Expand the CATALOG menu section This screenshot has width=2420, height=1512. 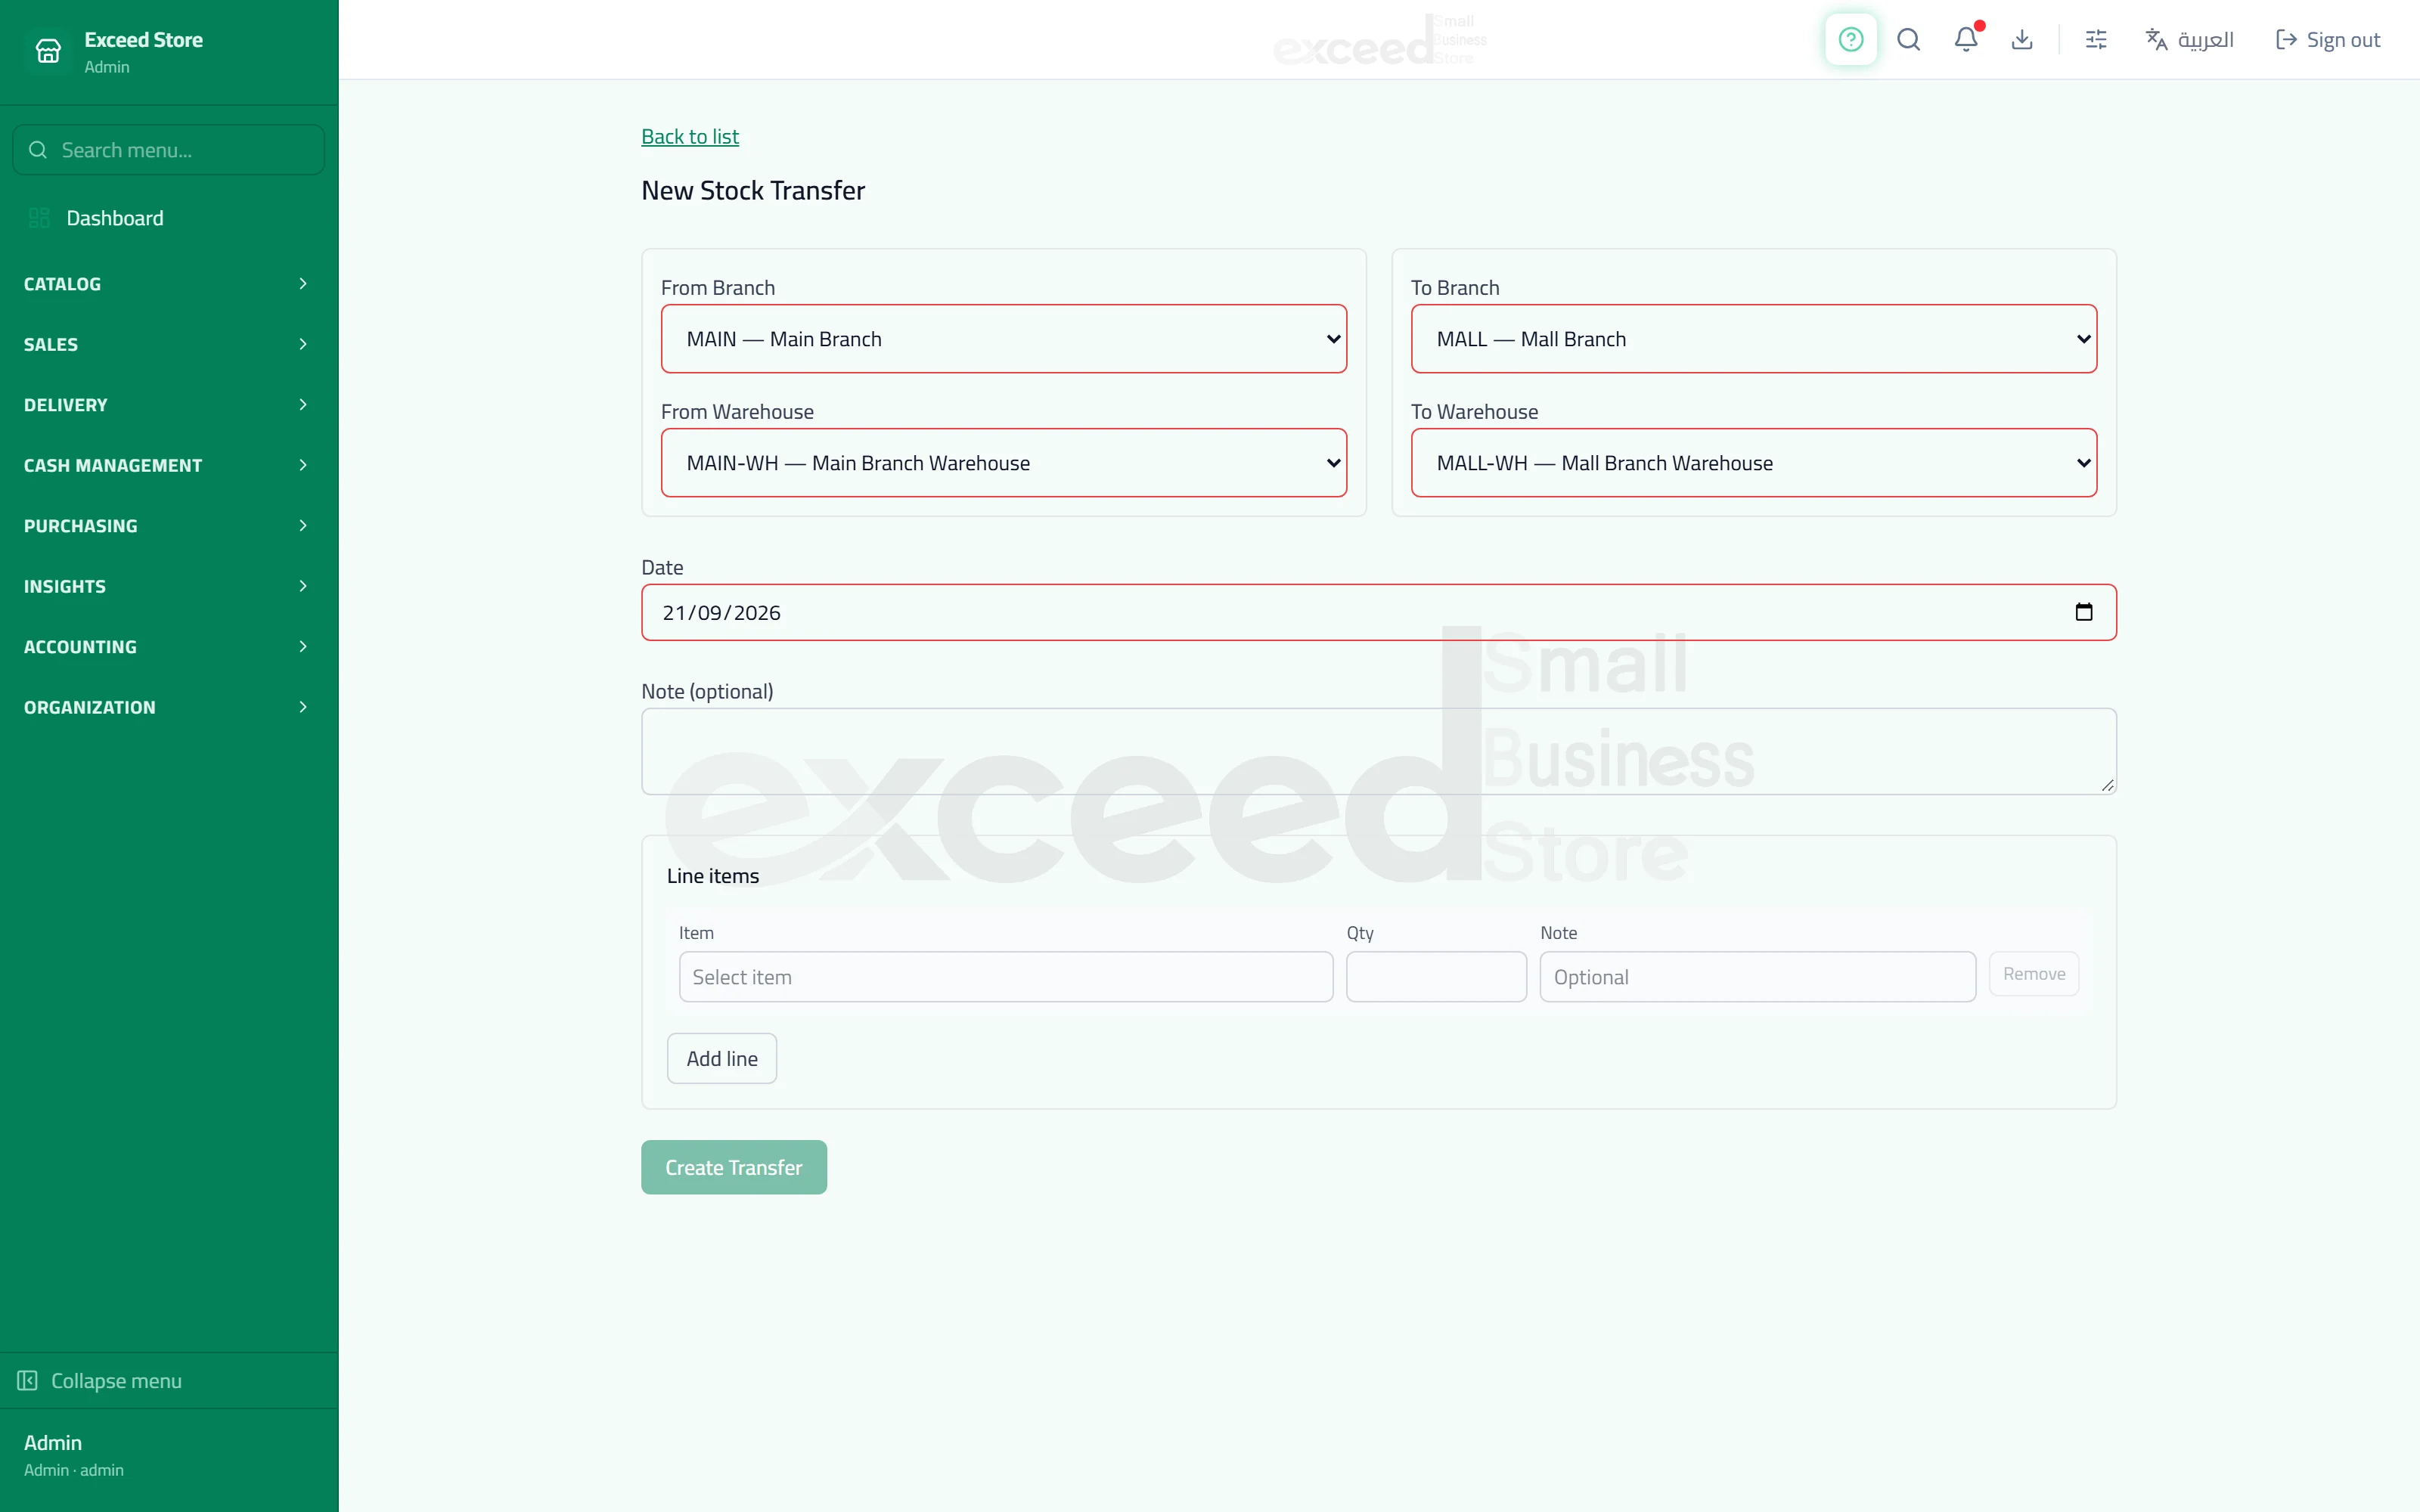point(169,284)
